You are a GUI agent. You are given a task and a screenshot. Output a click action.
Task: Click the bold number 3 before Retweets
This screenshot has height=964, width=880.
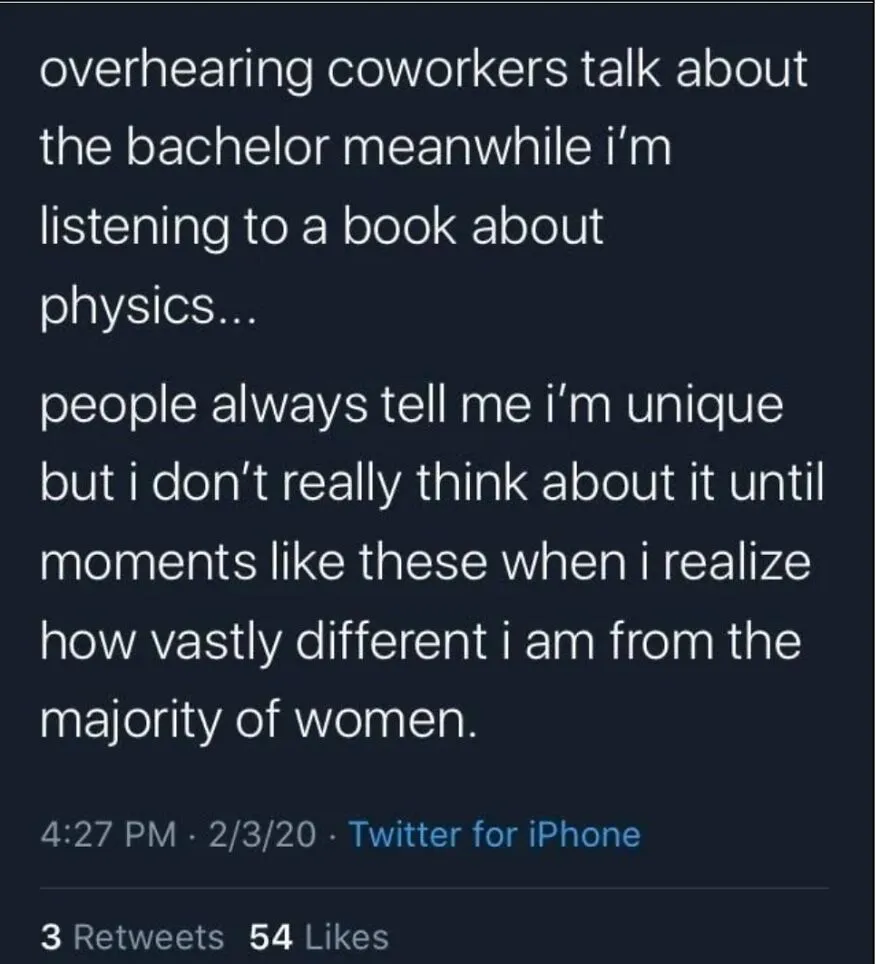click(x=51, y=937)
